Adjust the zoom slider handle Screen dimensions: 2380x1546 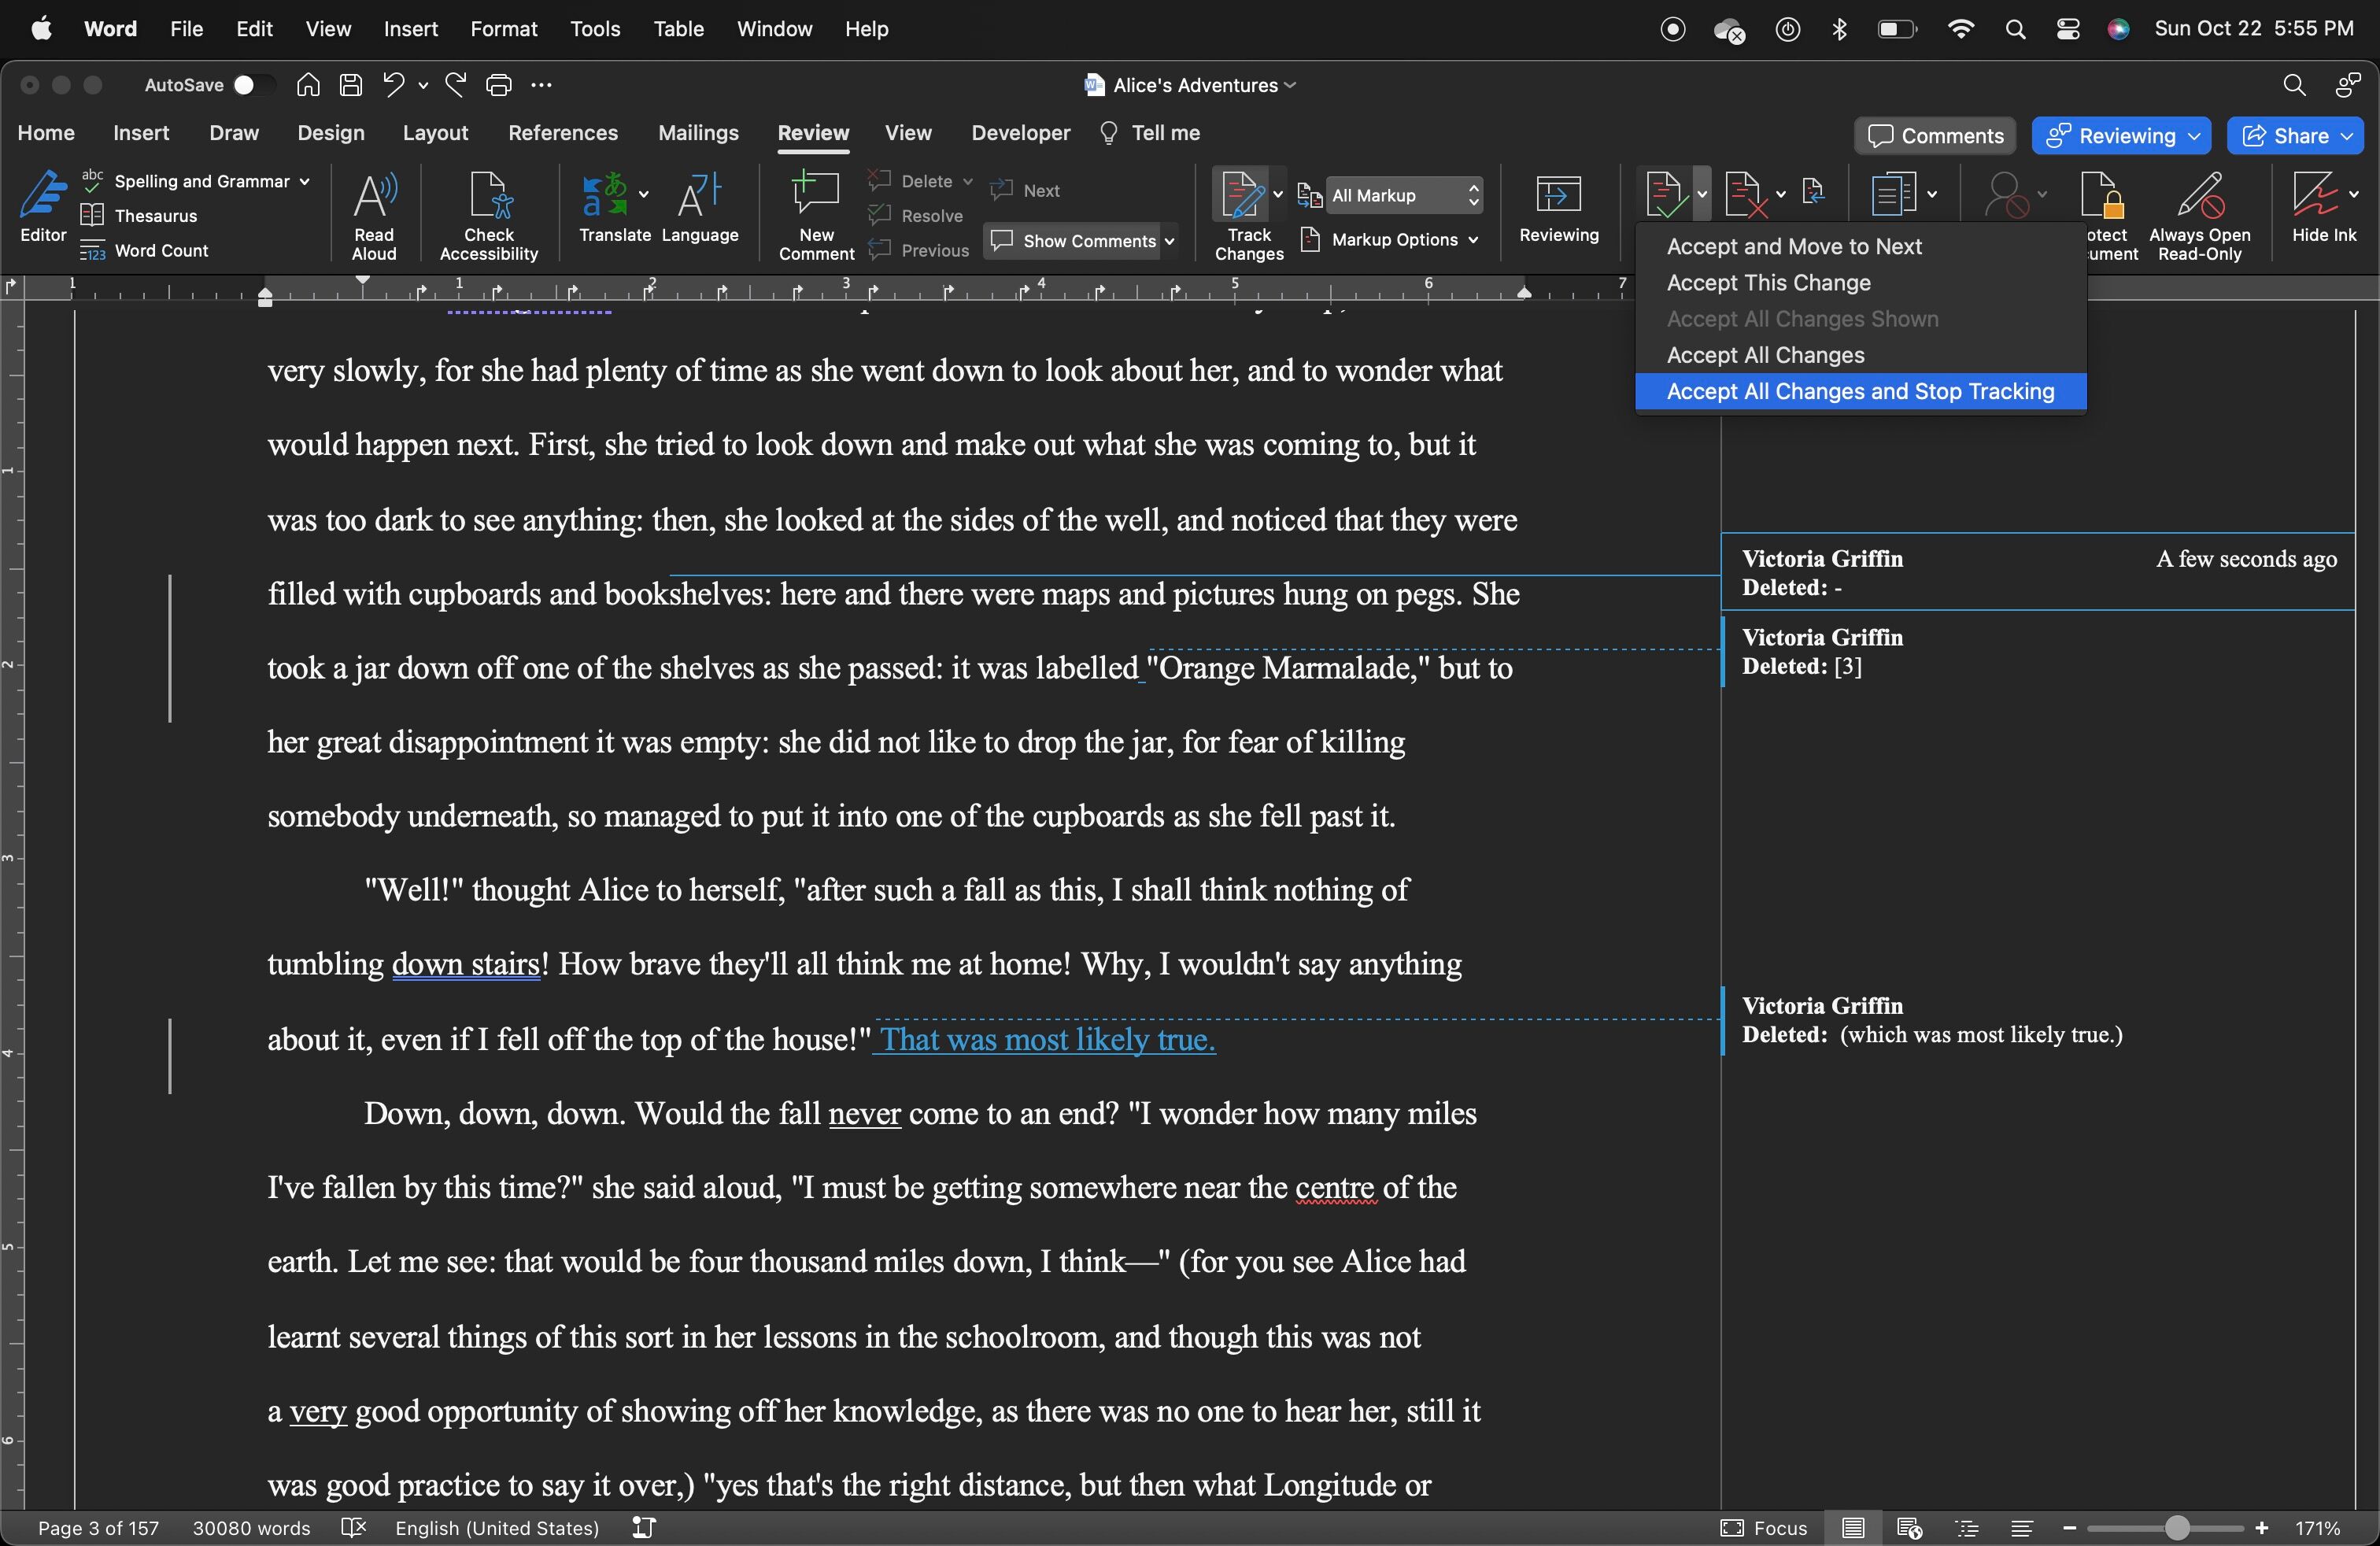point(2177,1528)
